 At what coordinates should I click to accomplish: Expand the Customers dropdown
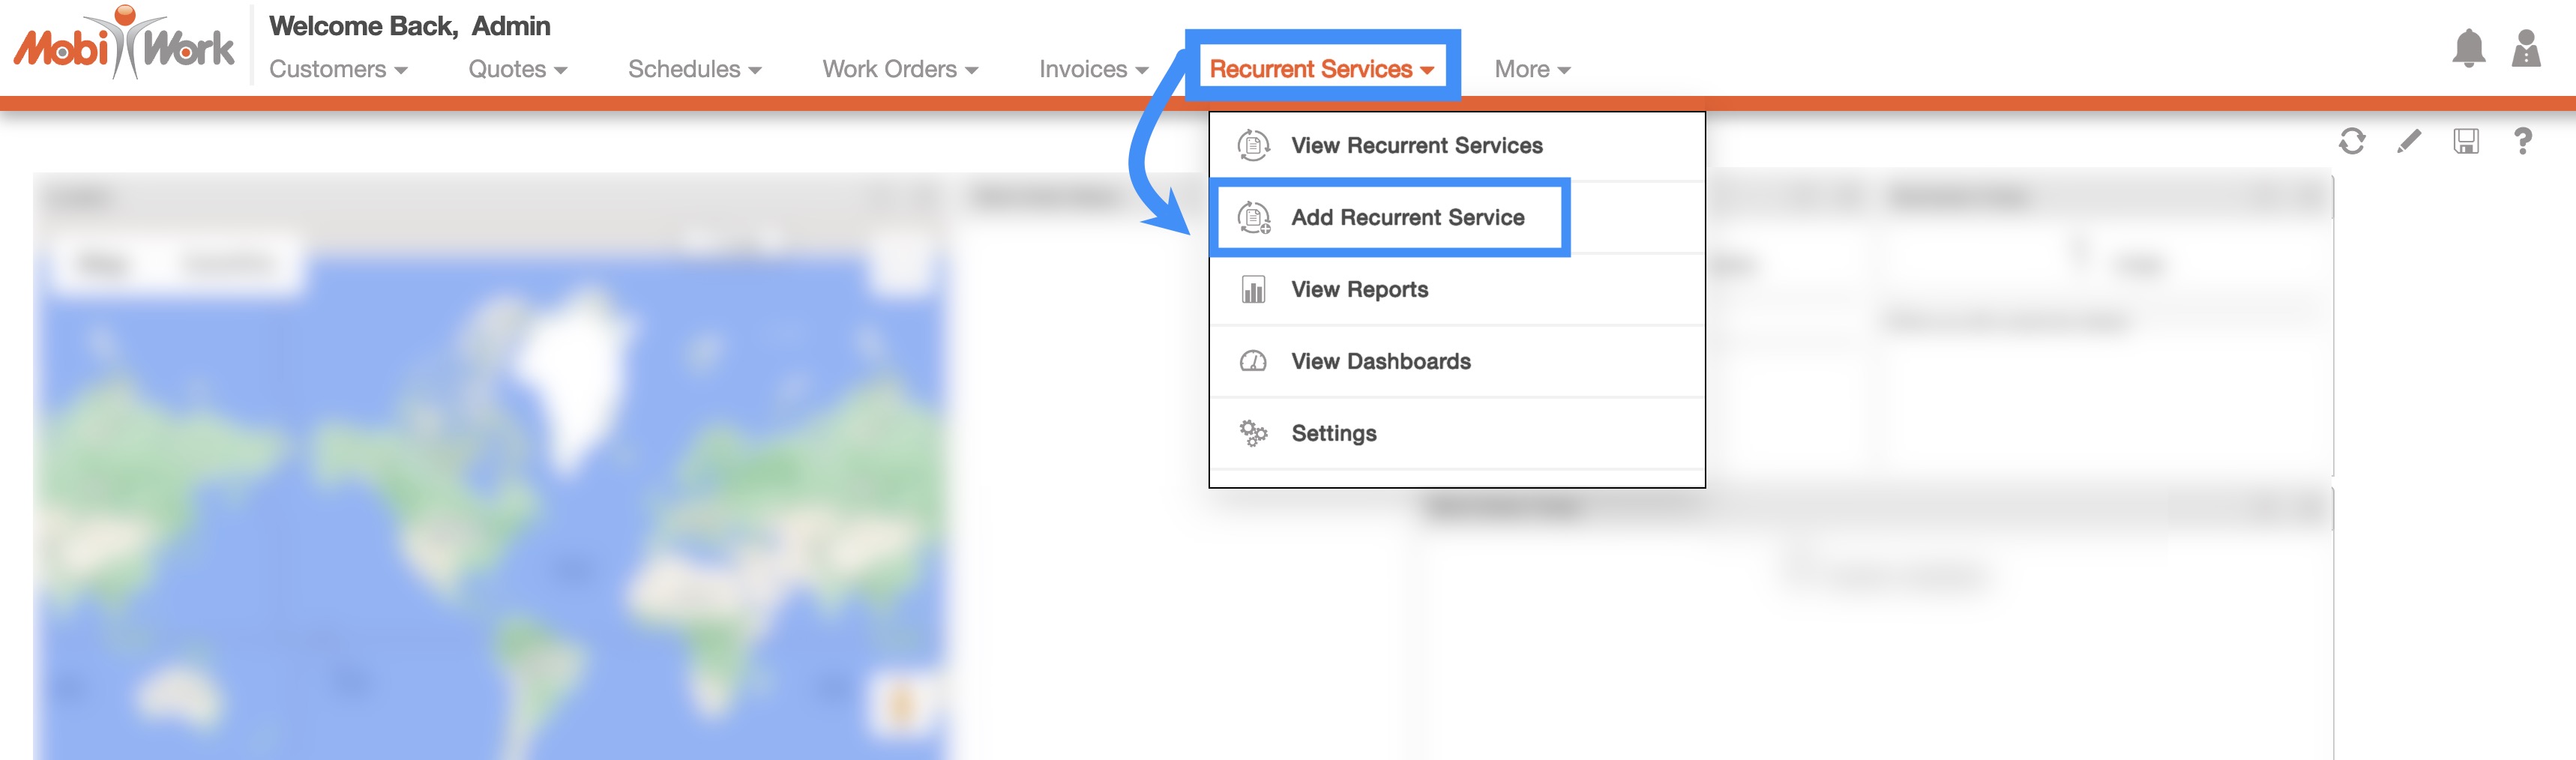coord(338,69)
